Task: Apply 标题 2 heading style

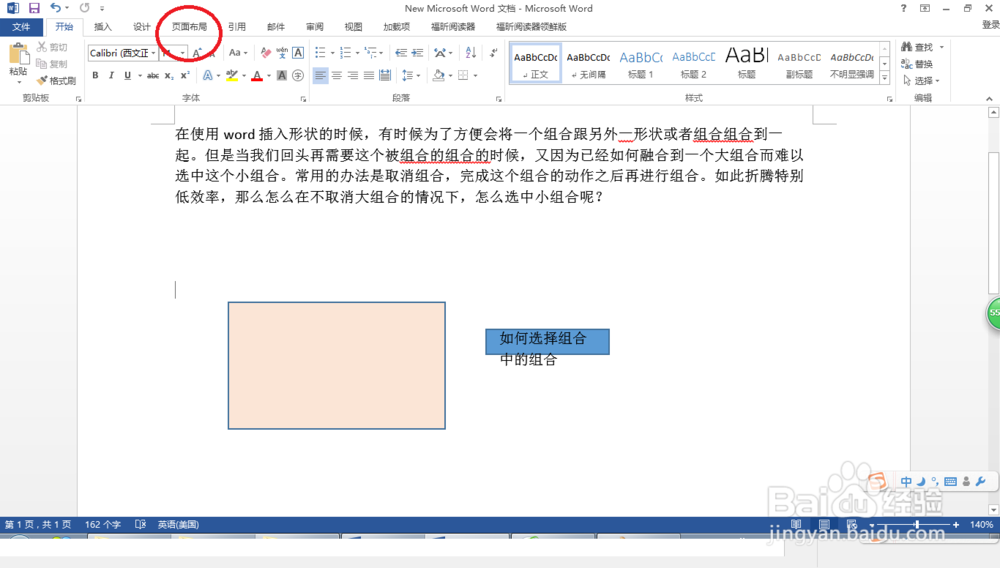Action: point(693,63)
